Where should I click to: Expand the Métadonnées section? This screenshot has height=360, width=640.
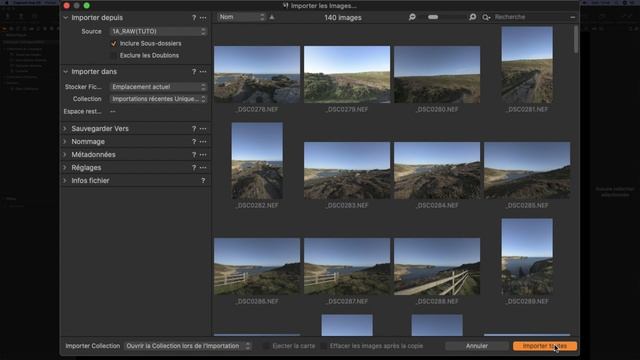click(65, 155)
